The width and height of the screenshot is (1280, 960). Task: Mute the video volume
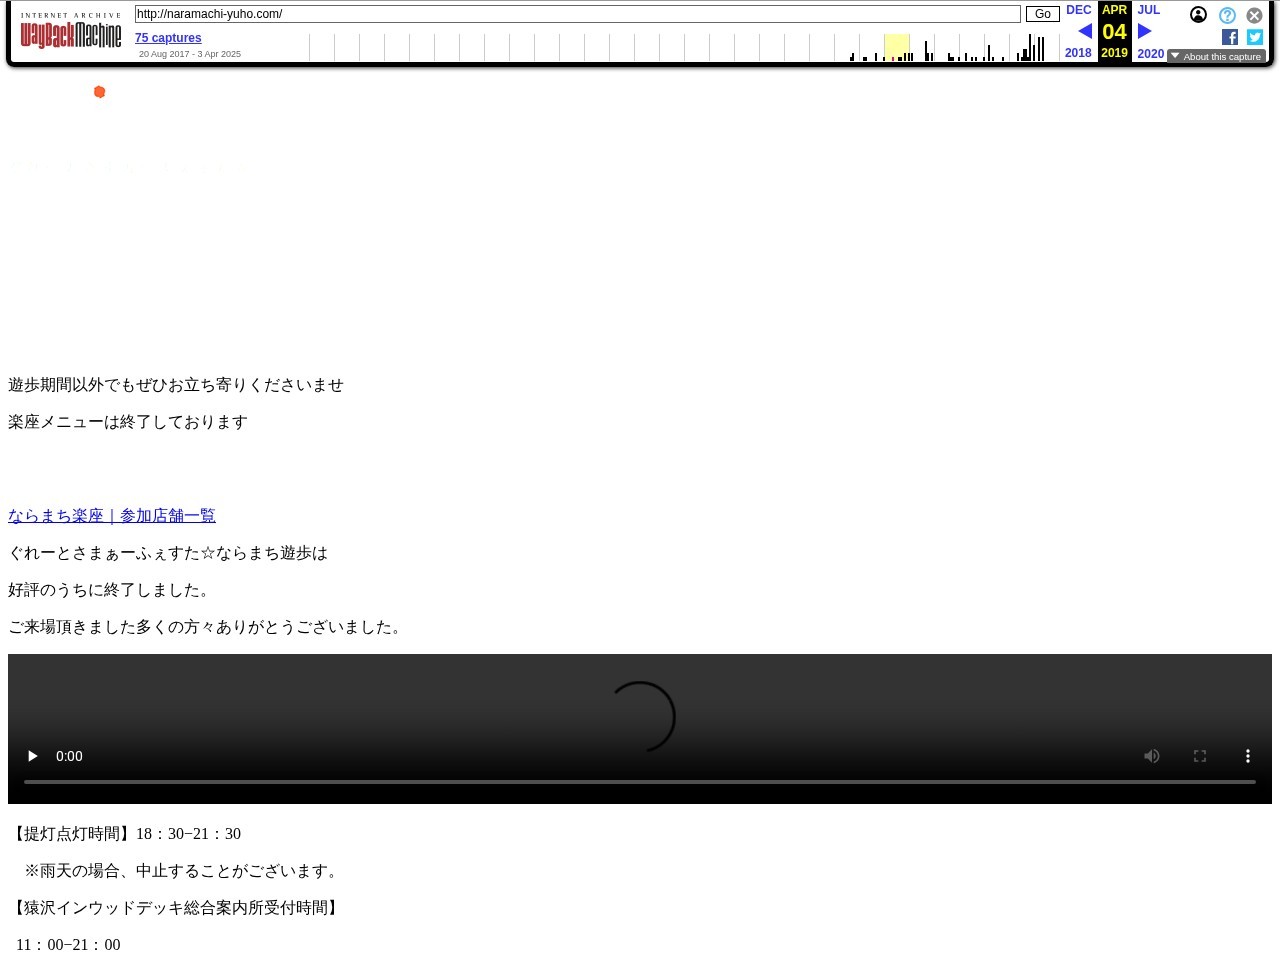coord(1152,756)
